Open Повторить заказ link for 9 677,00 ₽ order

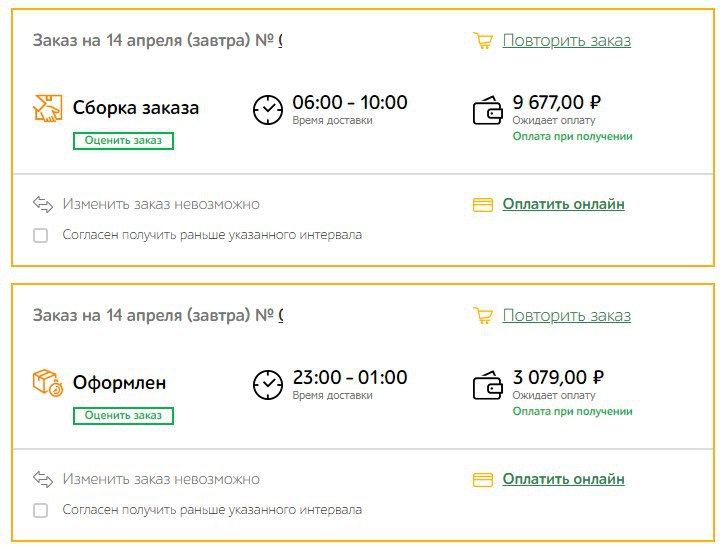[x=567, y=41]
